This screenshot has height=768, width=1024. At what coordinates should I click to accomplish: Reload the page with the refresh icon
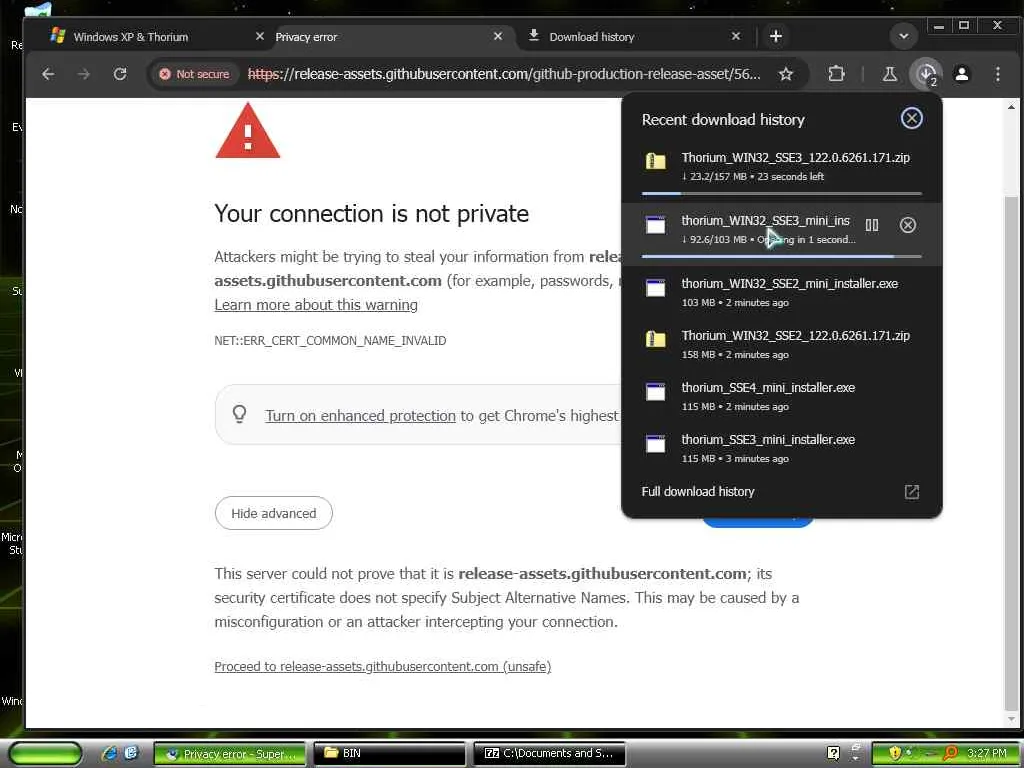click(x=120, y=74)
